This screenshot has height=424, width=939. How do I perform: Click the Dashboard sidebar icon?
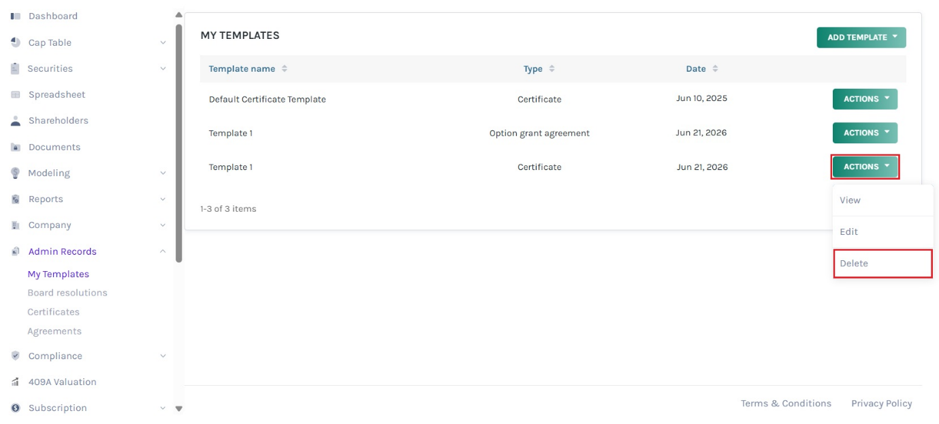(16, 16)
